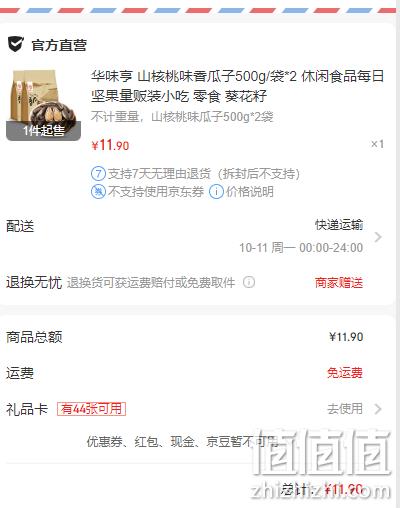Select delivery time 10-11 周一 00:00-24:00
Viewport: 400px width, 508px height.
click(x=301, y=248)
